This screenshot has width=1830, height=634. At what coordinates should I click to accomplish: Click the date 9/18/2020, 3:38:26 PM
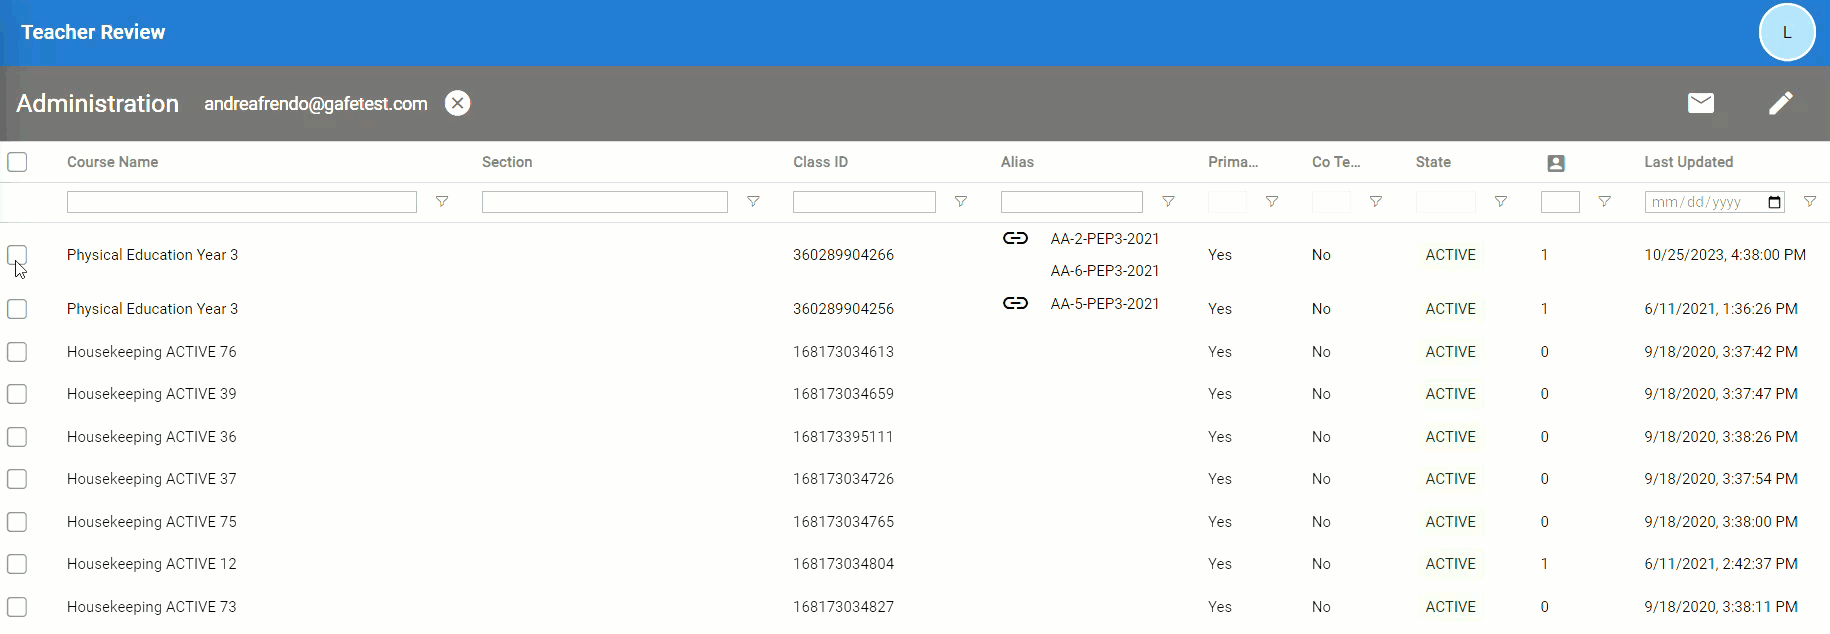pos(1721,437)
